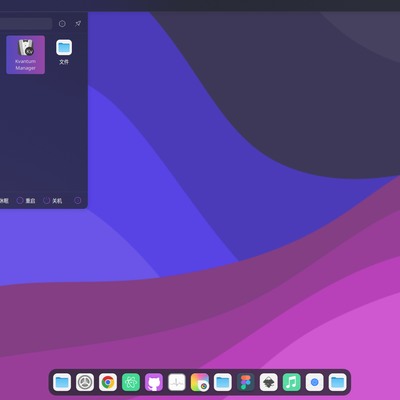
Task: Open GitHub Desktop from the dock
Action: [154, 382]
